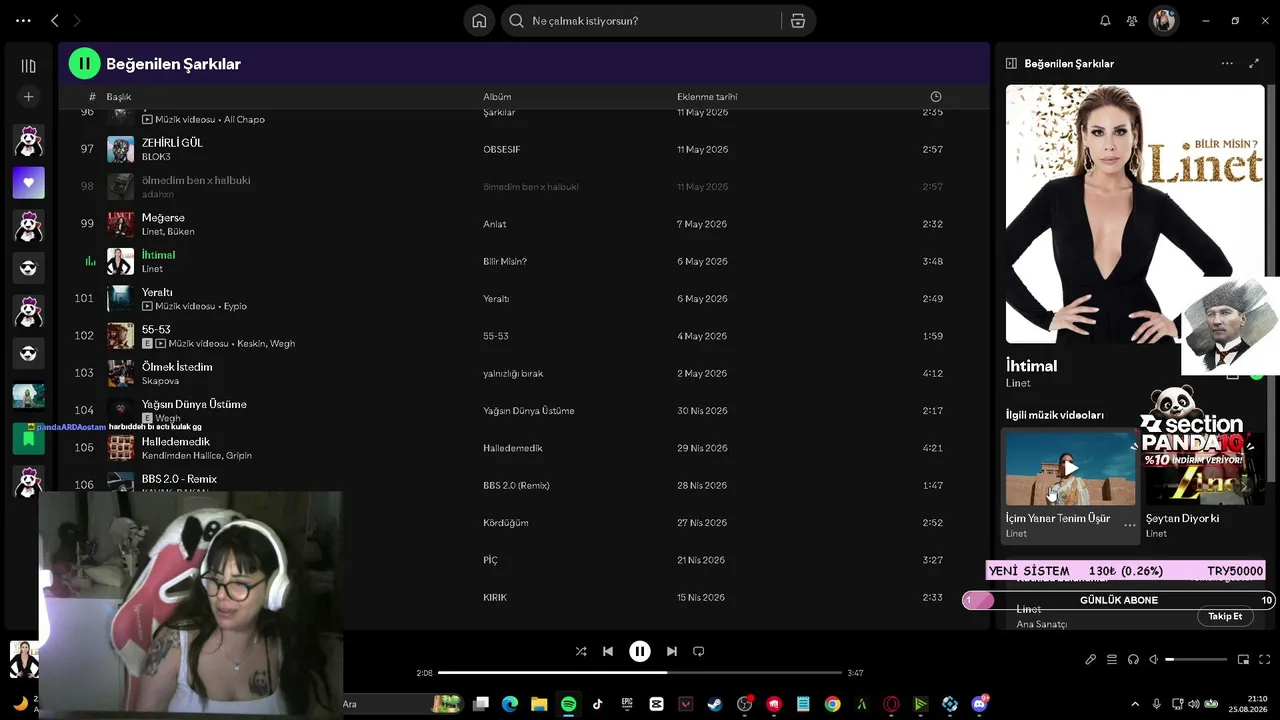Show hidden system tray icons

pyautogui.click(x=1134, y=704)
